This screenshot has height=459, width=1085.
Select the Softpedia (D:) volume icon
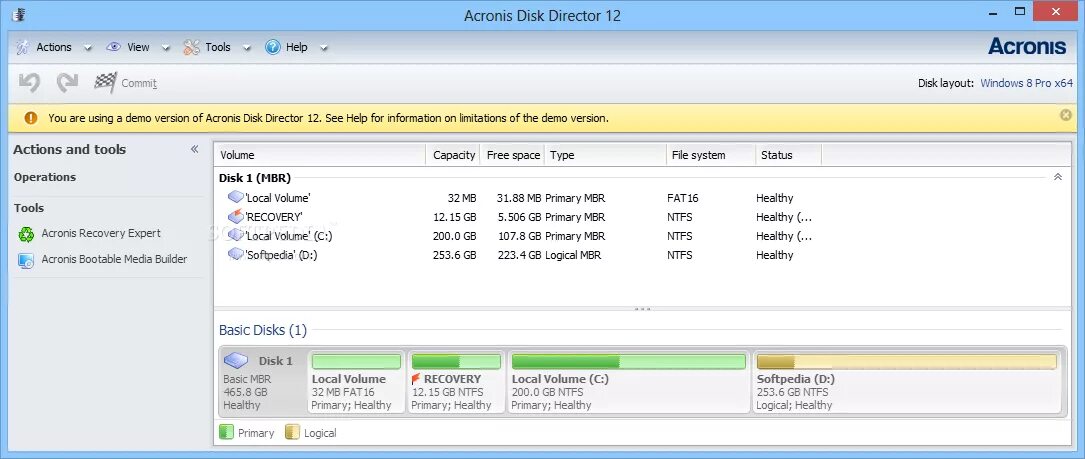(236, 255)
